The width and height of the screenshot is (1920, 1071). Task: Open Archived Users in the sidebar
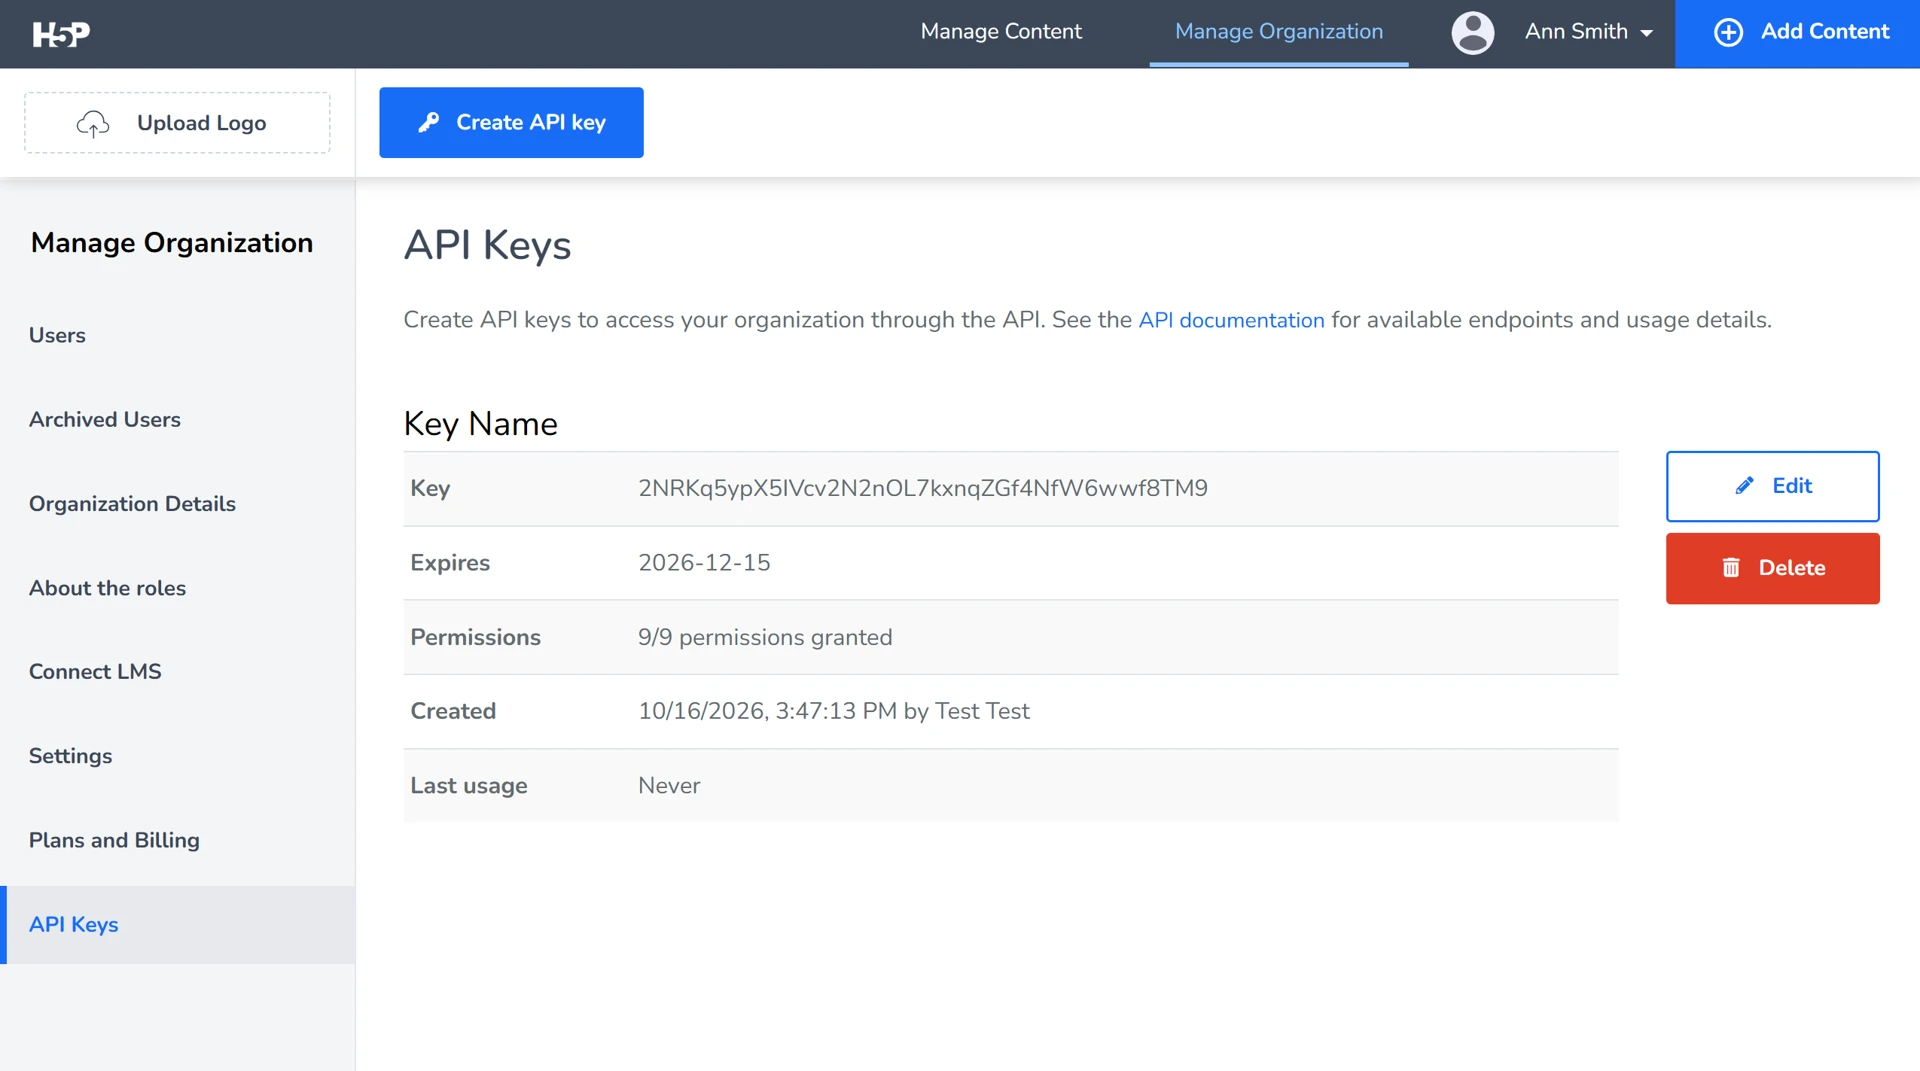point(105,420)
